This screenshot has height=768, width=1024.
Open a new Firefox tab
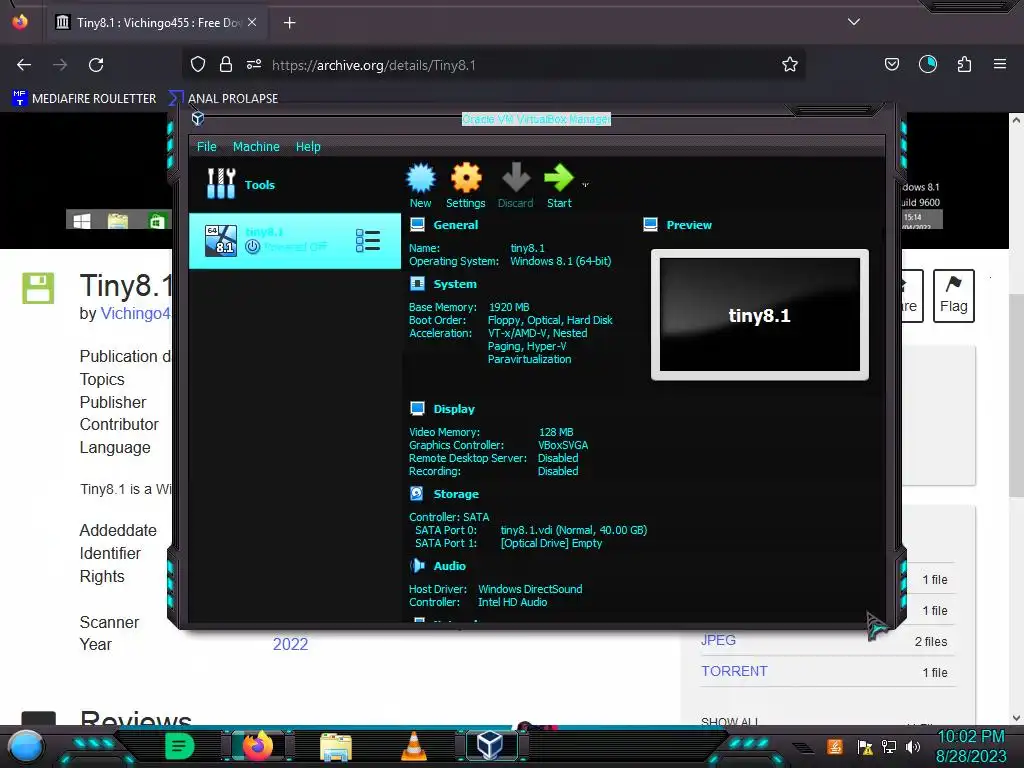(x=289, y=23)
